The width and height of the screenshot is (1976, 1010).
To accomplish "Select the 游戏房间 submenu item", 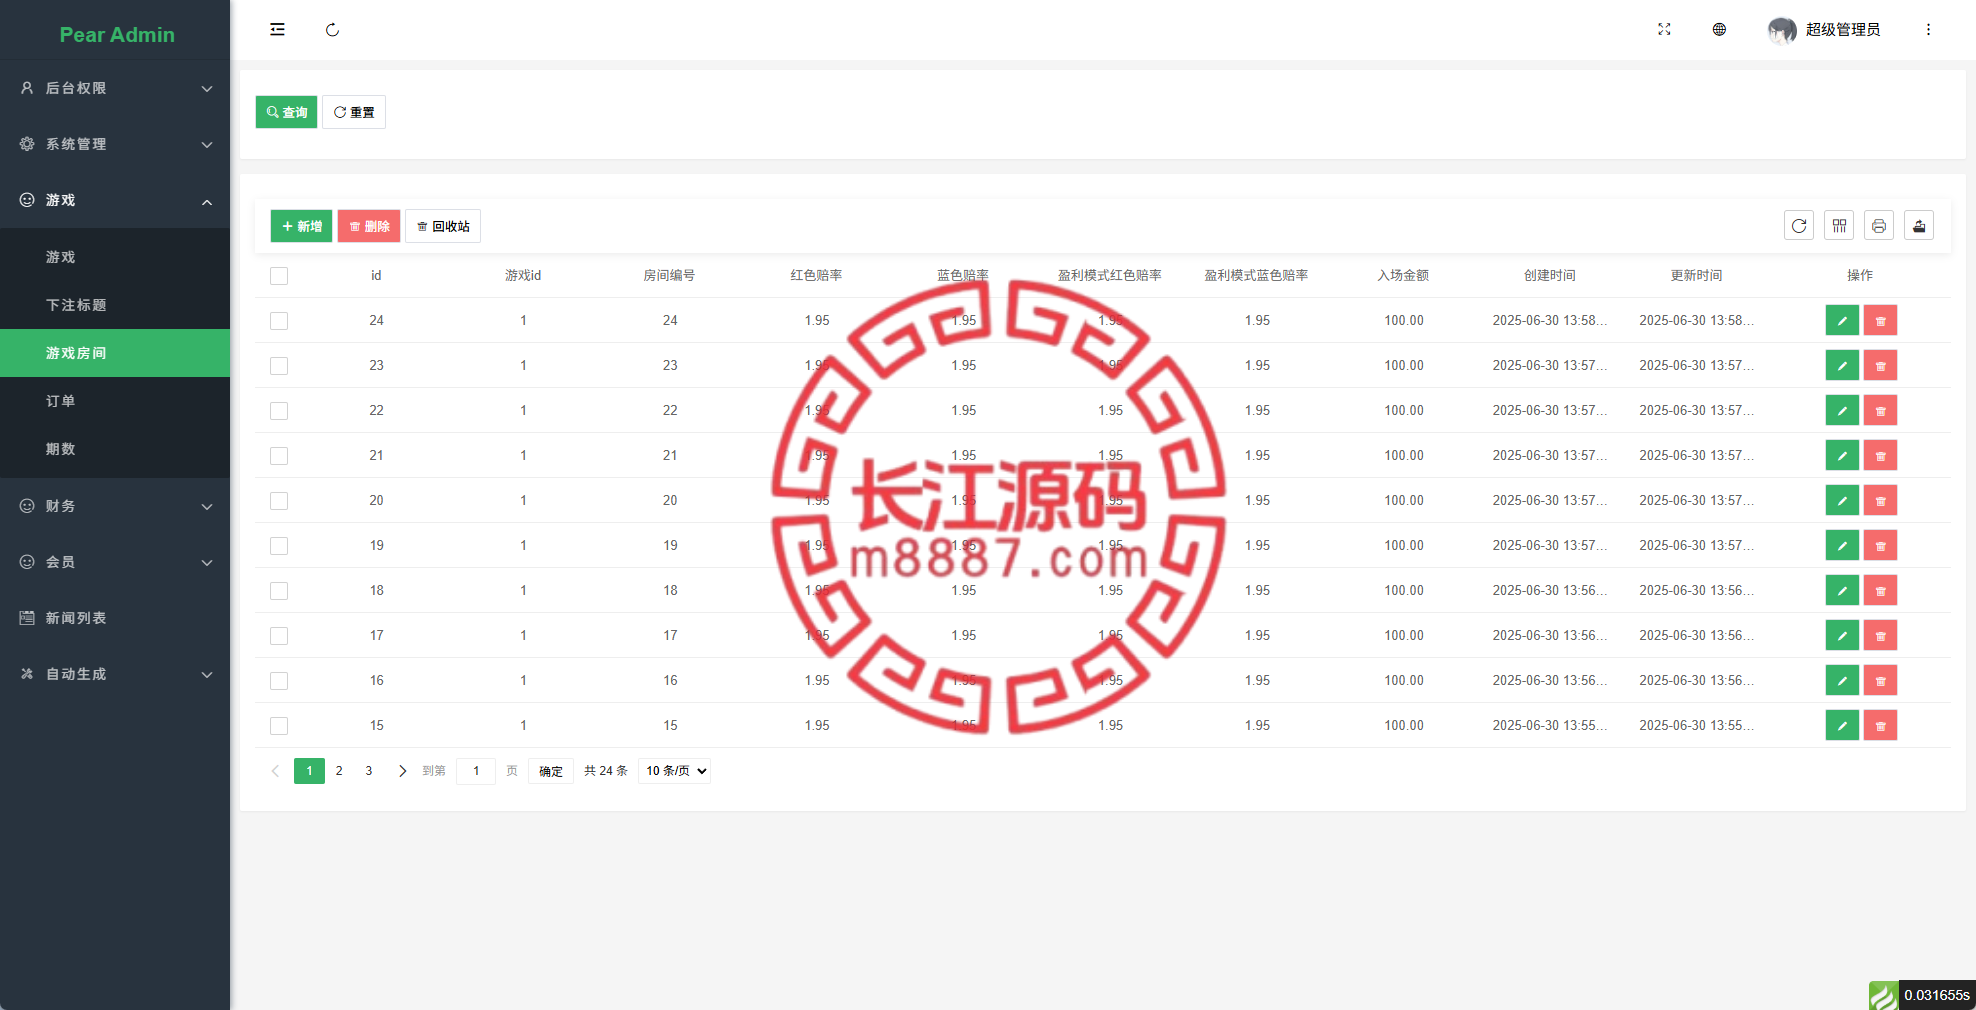I will (x=115, y=353).
